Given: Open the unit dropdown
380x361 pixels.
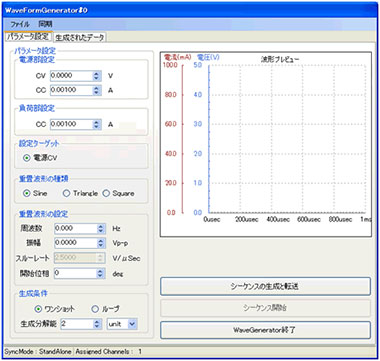Looking at the screenshot, I should coord(122,324).
